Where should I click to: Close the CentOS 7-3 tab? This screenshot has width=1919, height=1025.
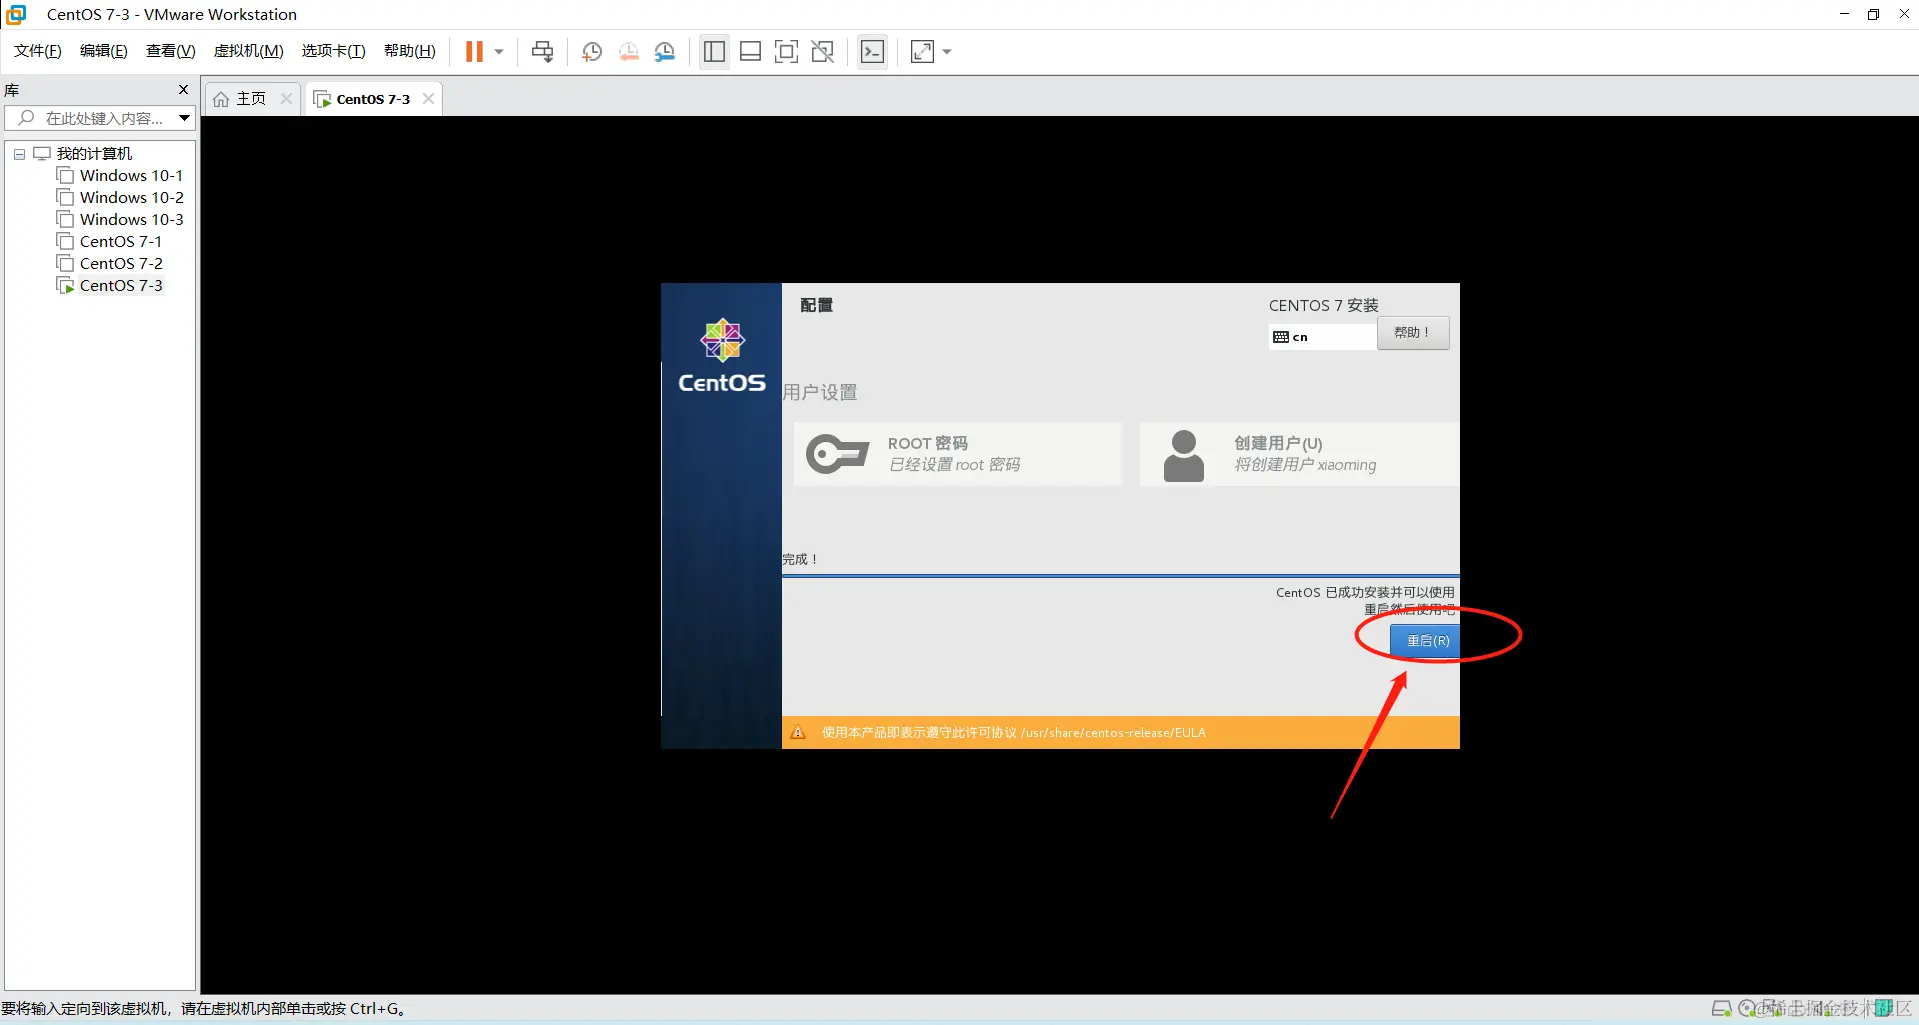pyautogui.click(x=428, y=99)
